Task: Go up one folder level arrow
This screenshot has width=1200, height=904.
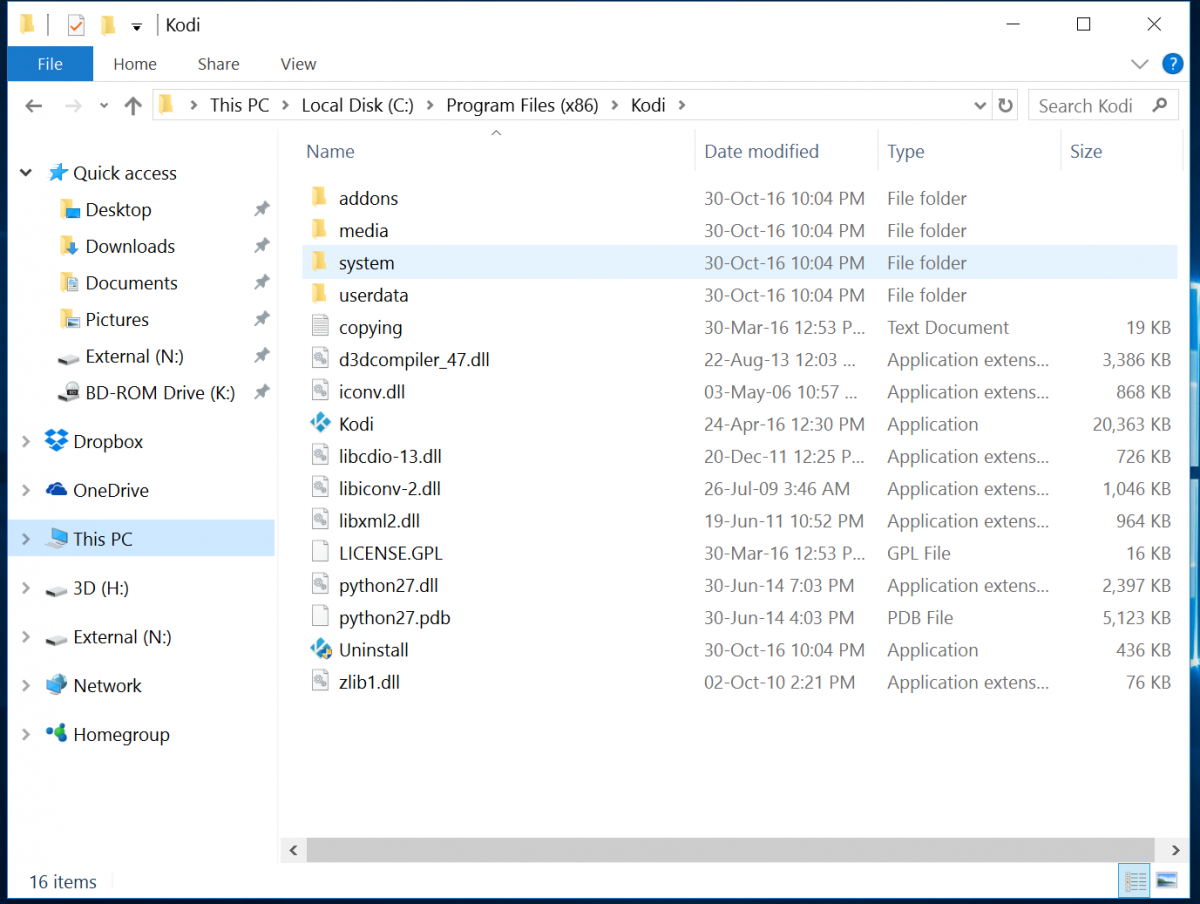Action: pos(133,106)
